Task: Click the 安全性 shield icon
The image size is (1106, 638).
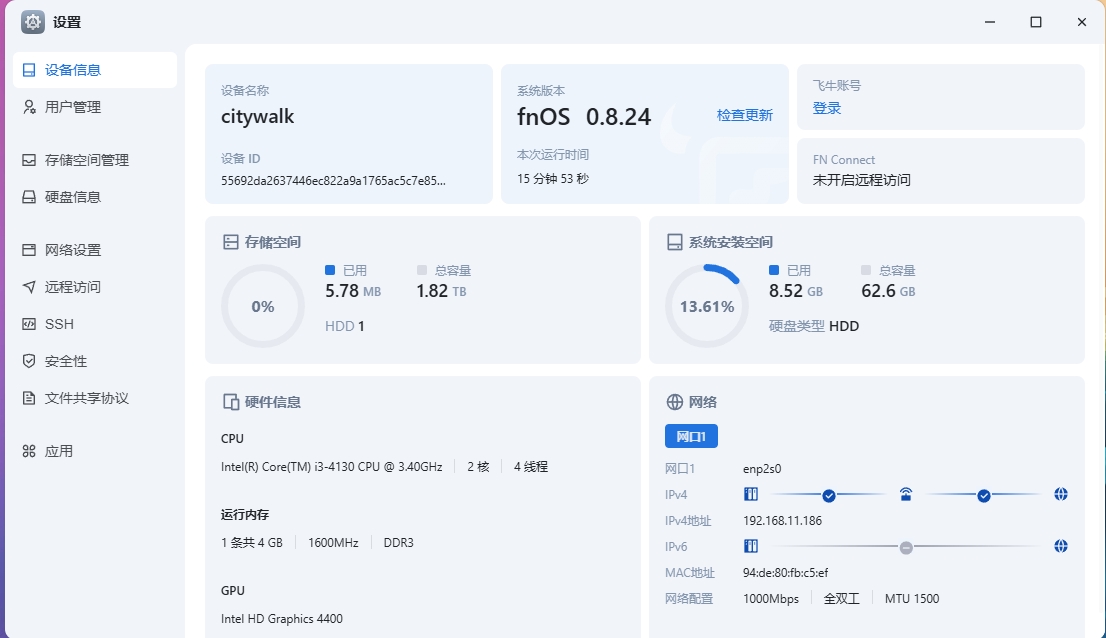Action: [x=29, y=361]
